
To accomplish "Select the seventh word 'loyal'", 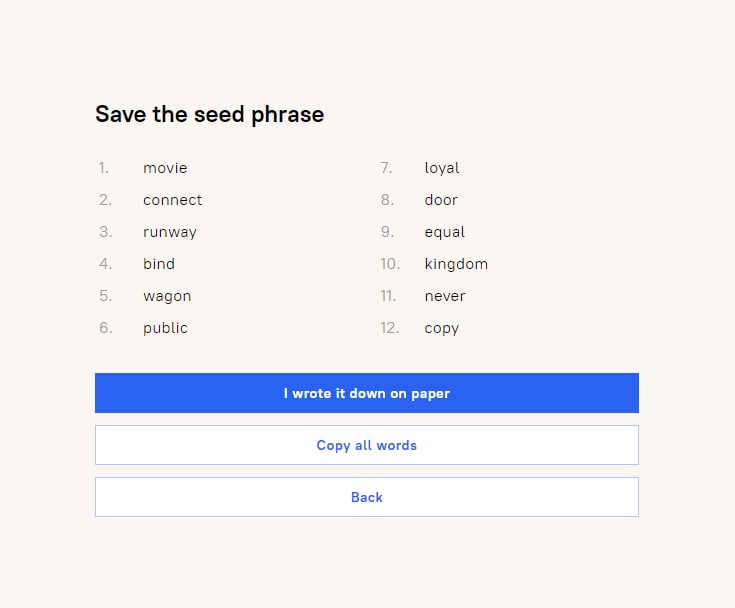I will [x=442, y=168].
